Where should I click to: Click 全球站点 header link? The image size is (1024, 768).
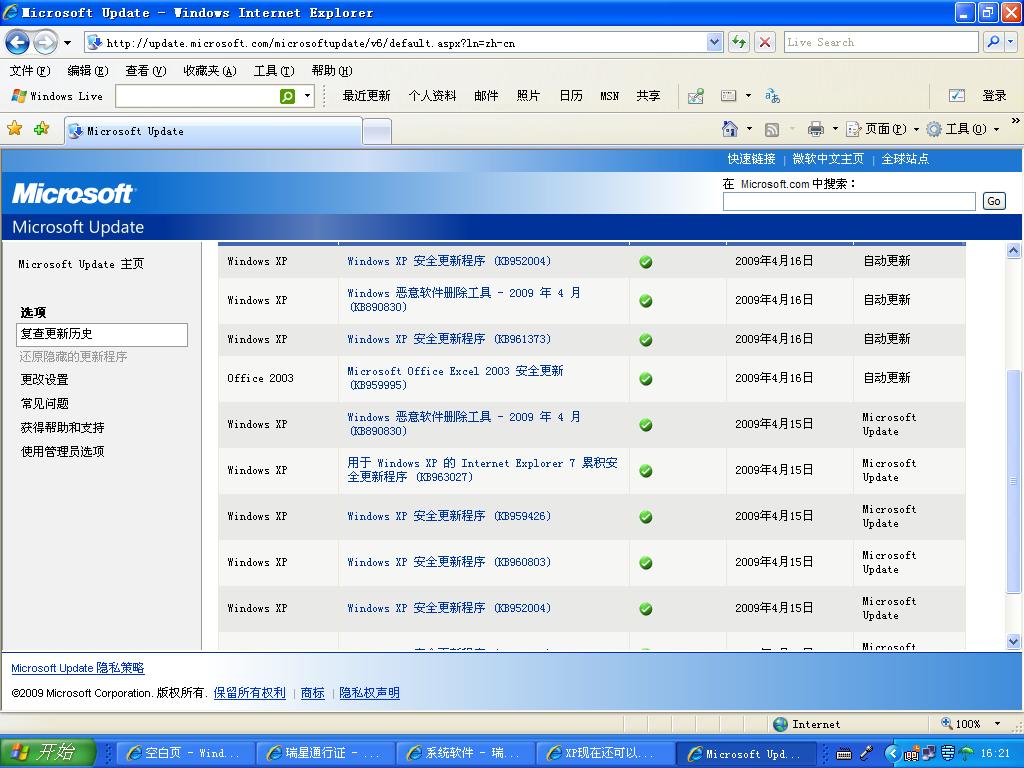point(904,159)
